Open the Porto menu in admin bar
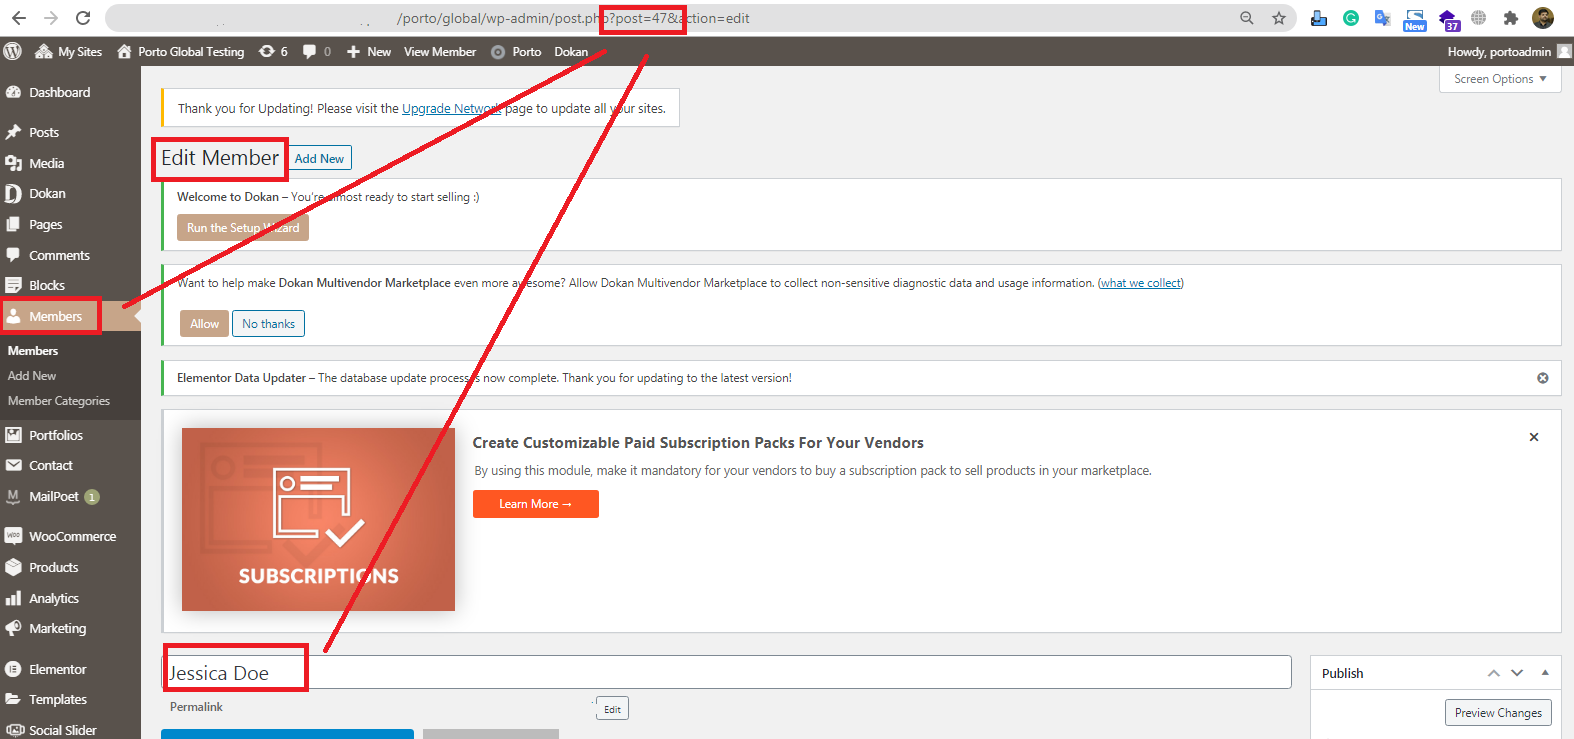Screen dimensions: 1574x739 click(x=516, y=51)
